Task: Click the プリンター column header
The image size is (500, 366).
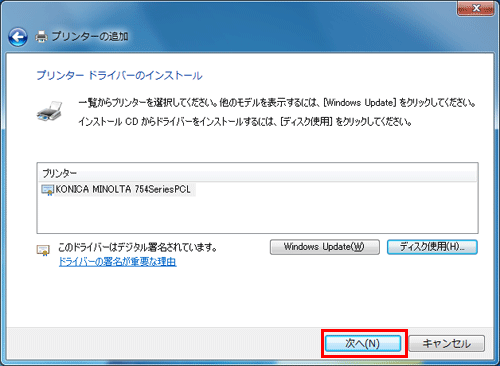Action: click(x=257, y=173)
